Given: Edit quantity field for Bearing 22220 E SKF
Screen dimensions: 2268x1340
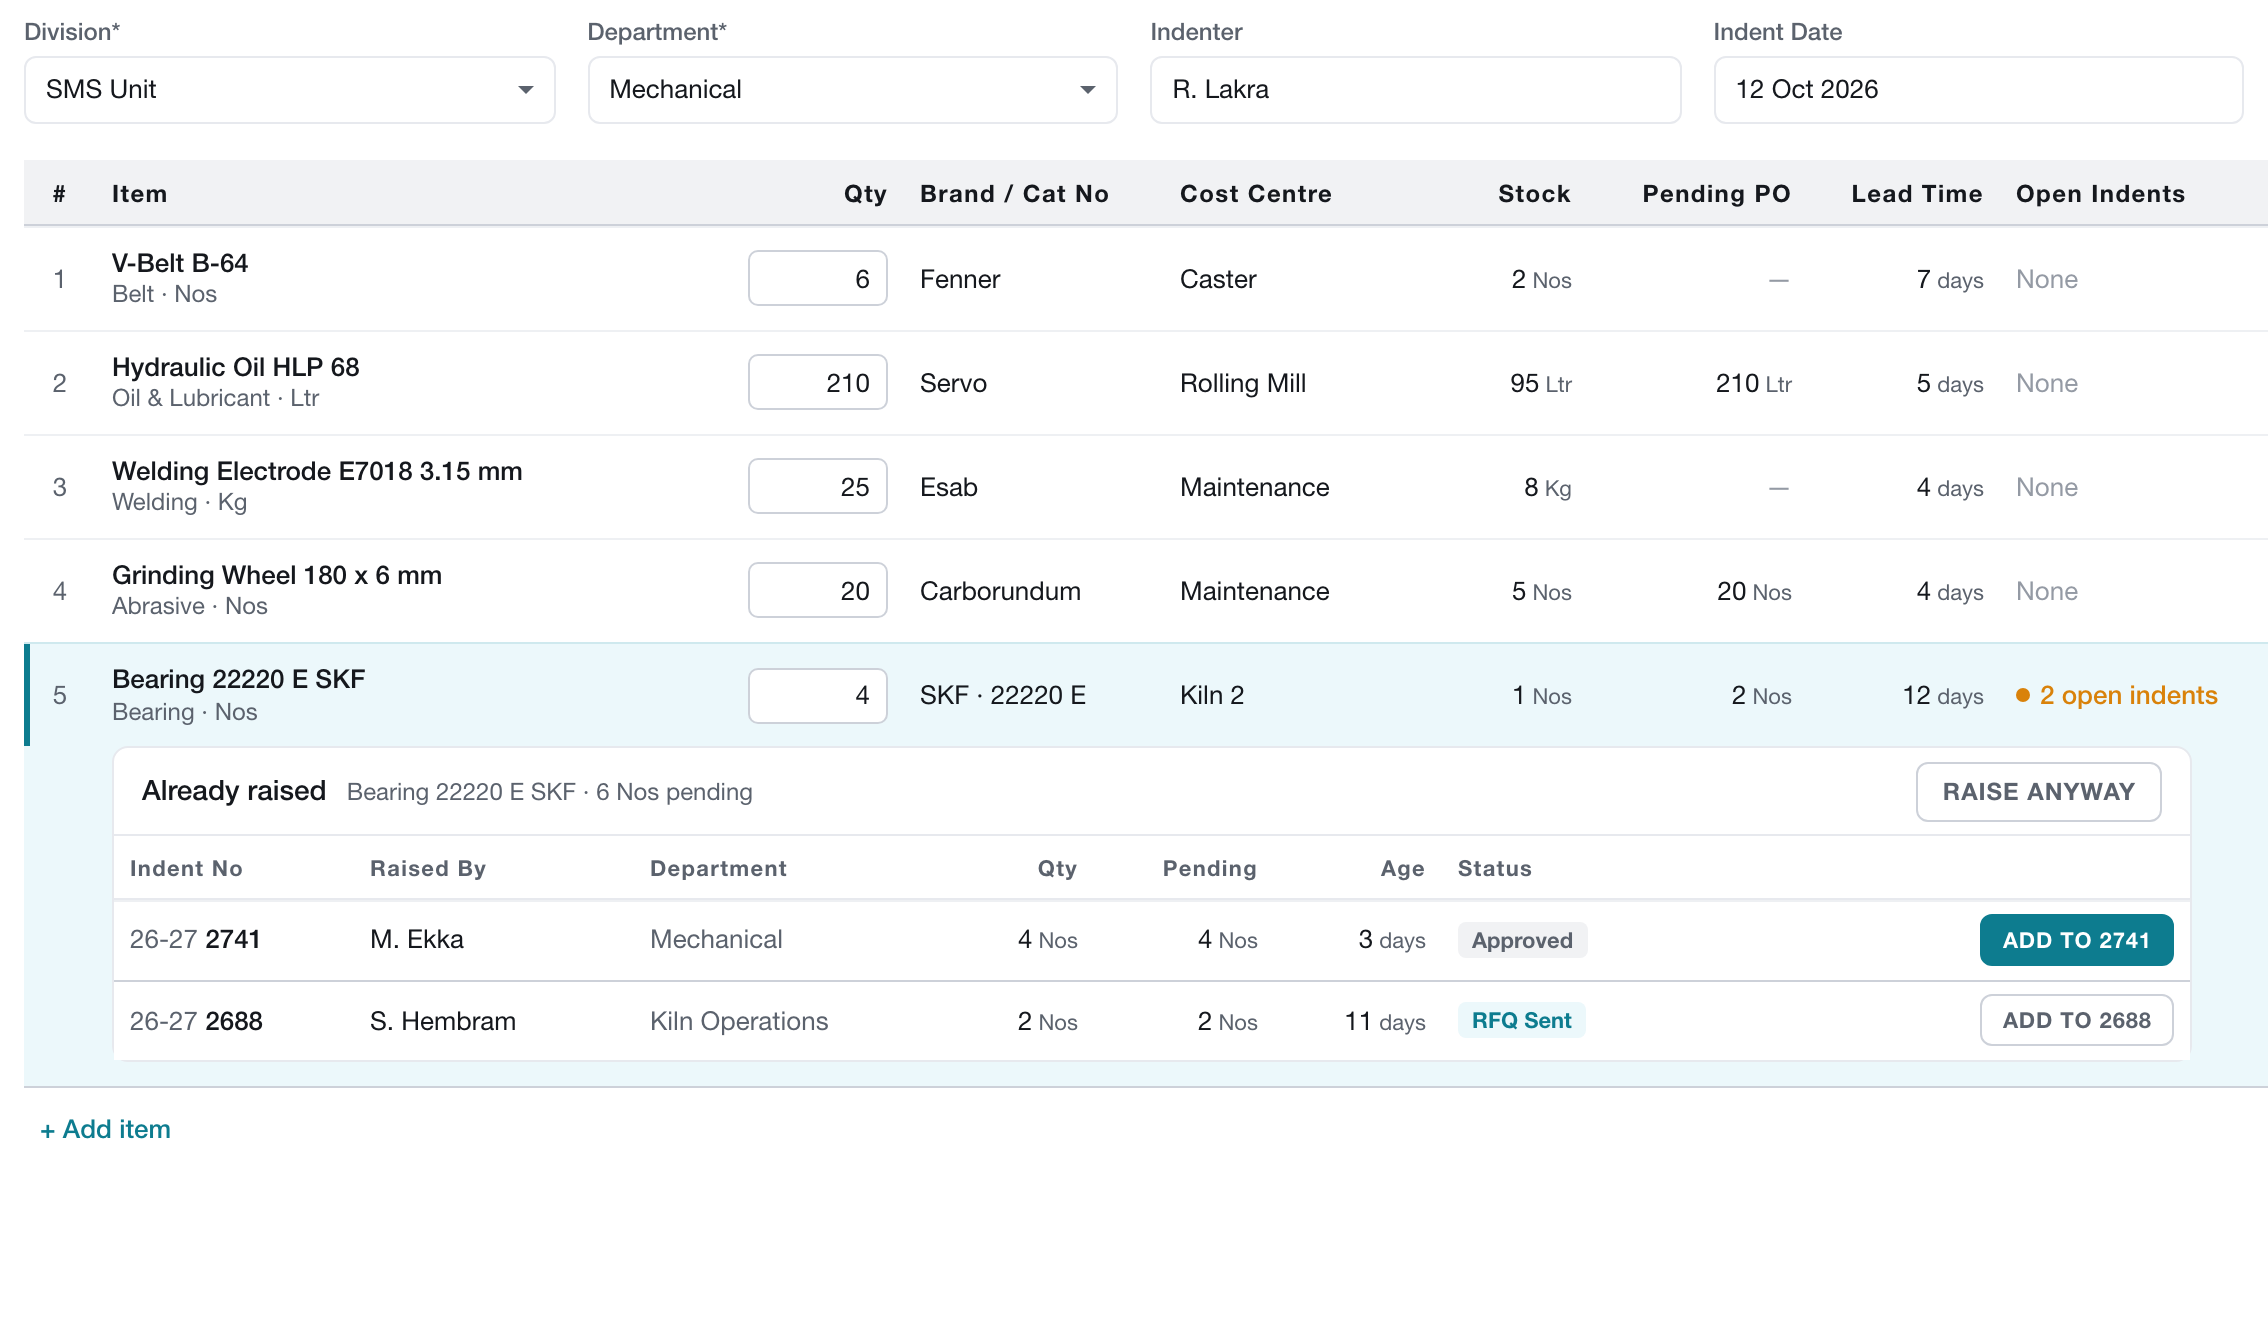Looking at the screenshot, I should click(x=818, y=695).
